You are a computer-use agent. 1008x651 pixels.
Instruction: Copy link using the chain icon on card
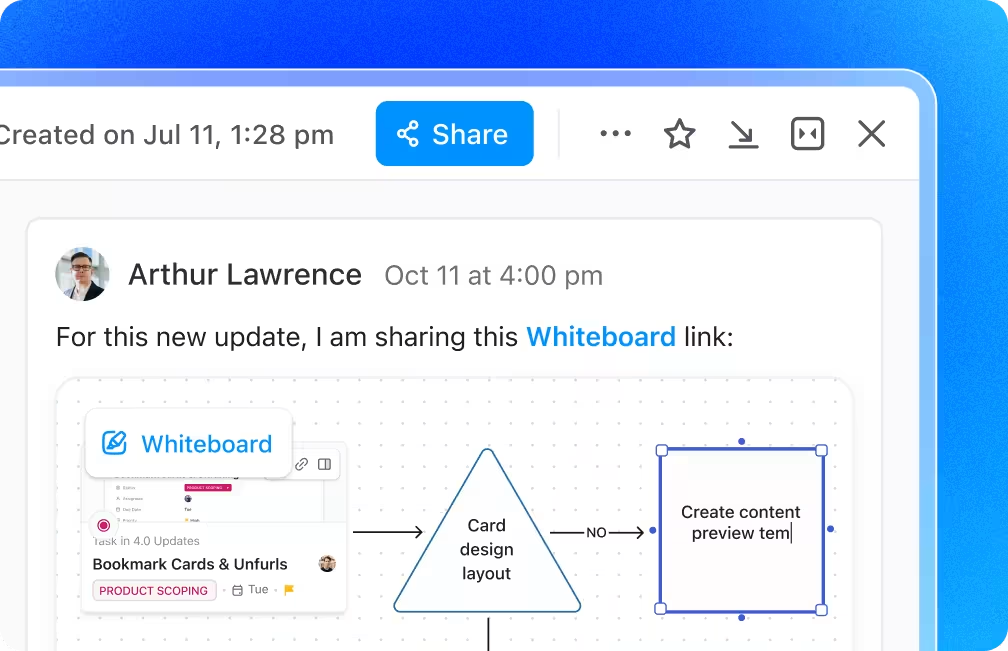tap(302, 464)
